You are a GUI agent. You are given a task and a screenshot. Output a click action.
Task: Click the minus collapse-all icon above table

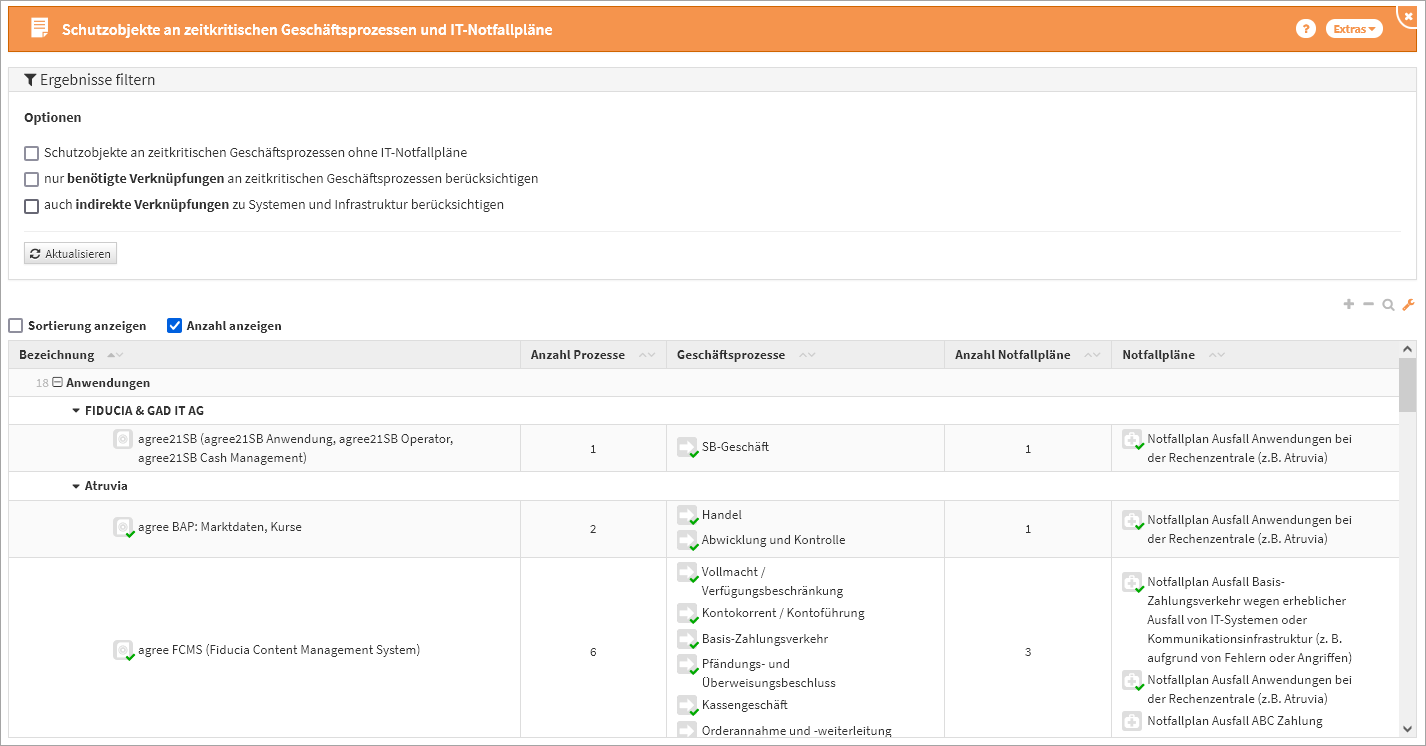(x=1369, y=304)
